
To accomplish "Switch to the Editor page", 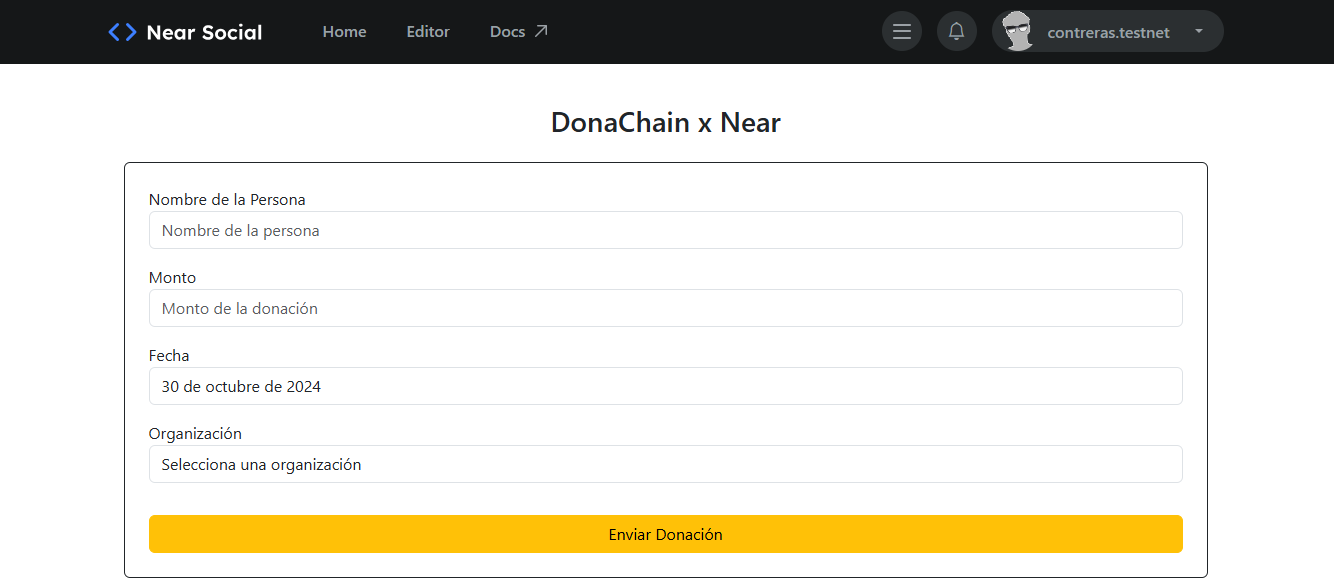I will (x=428, y=31).
